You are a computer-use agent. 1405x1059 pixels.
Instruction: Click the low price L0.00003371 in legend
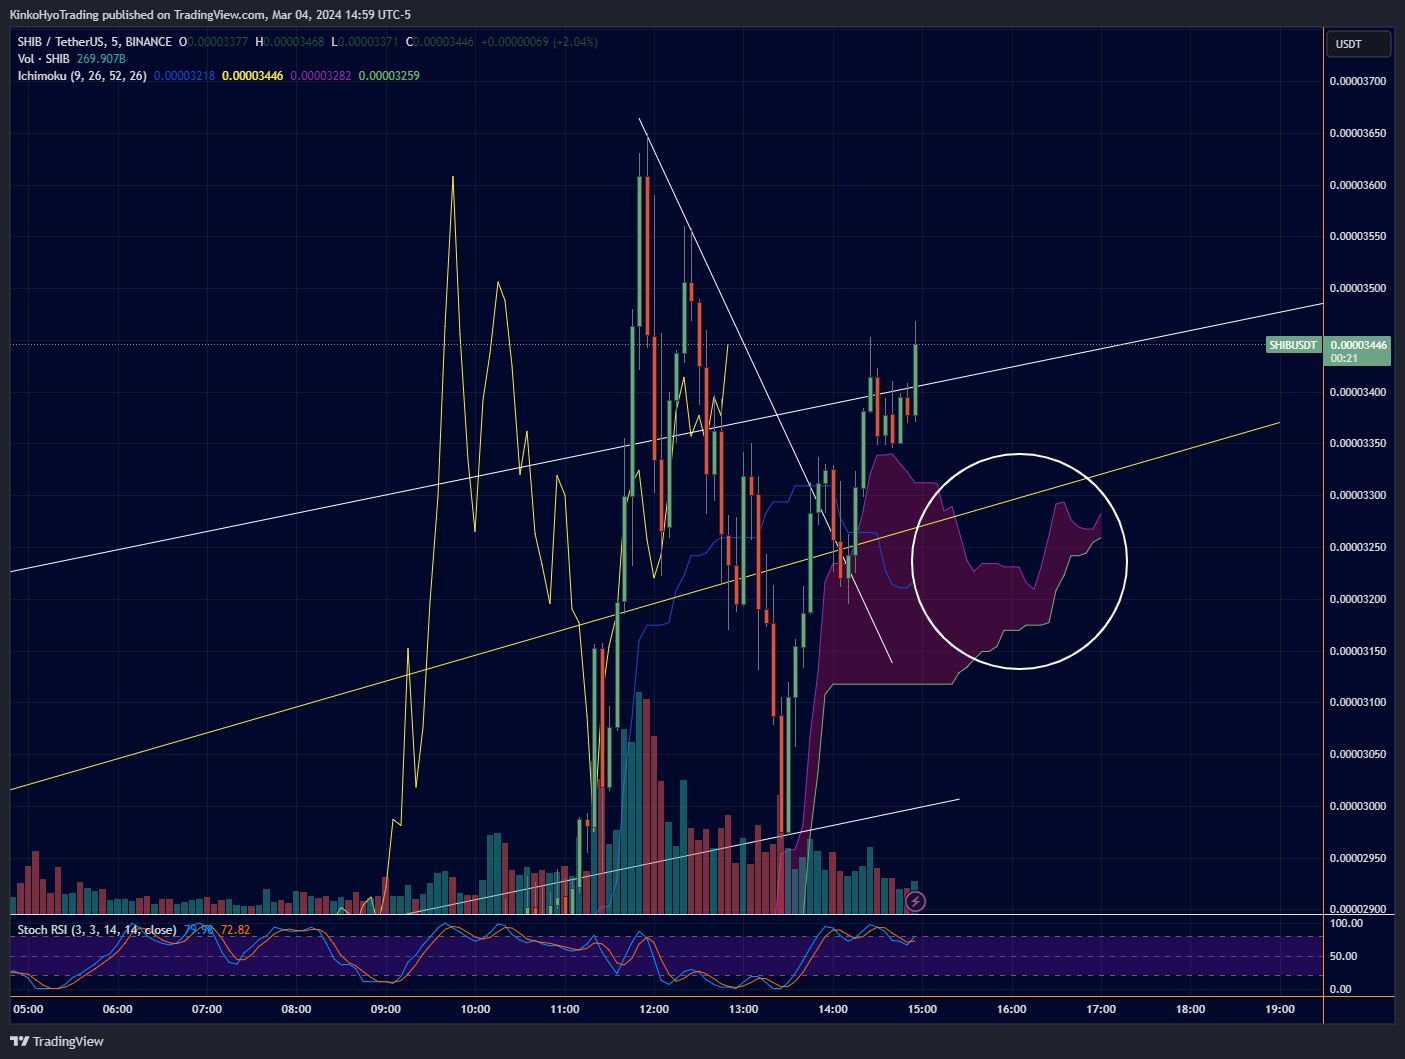(x=365, y=42)
